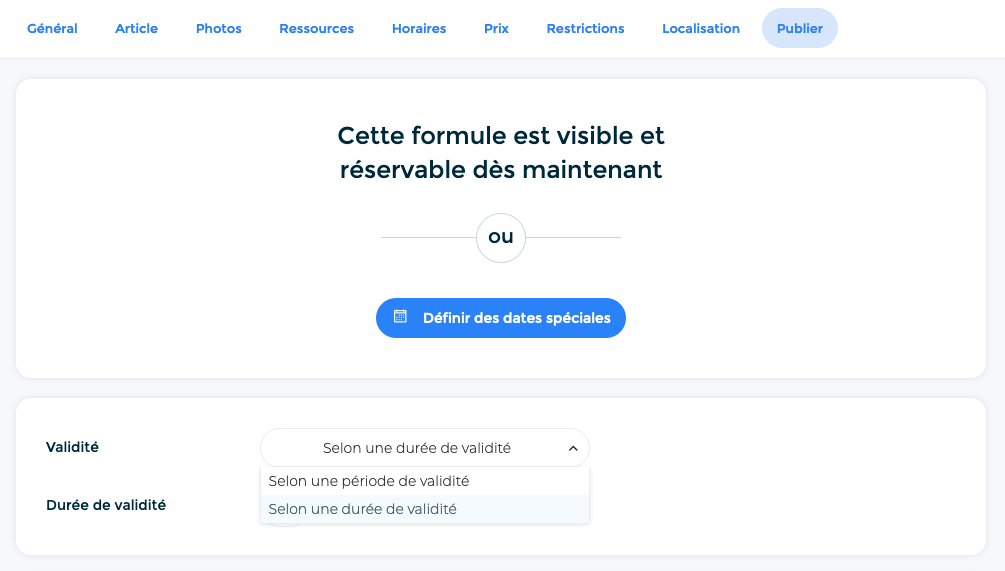1005x571 pixels.
Task: Go to the Localisation tab
Action: [x=701, y=28]
